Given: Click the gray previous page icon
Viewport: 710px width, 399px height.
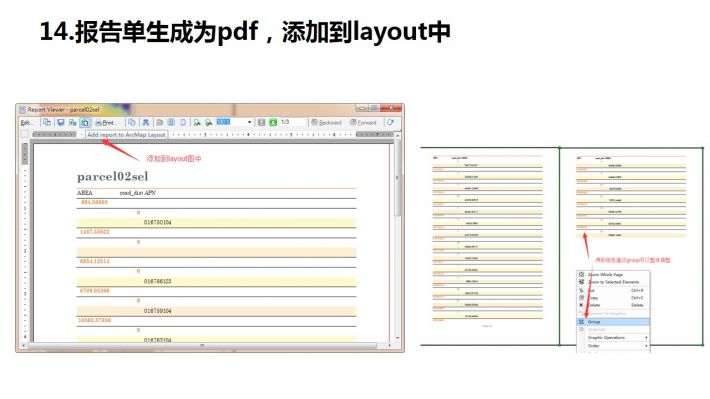Looking at the screenshot, I should point(261,122).
